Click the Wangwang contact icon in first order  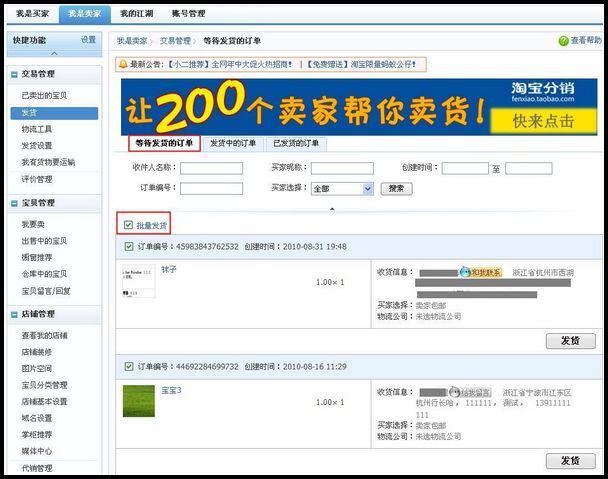click(x=465, y=272)
